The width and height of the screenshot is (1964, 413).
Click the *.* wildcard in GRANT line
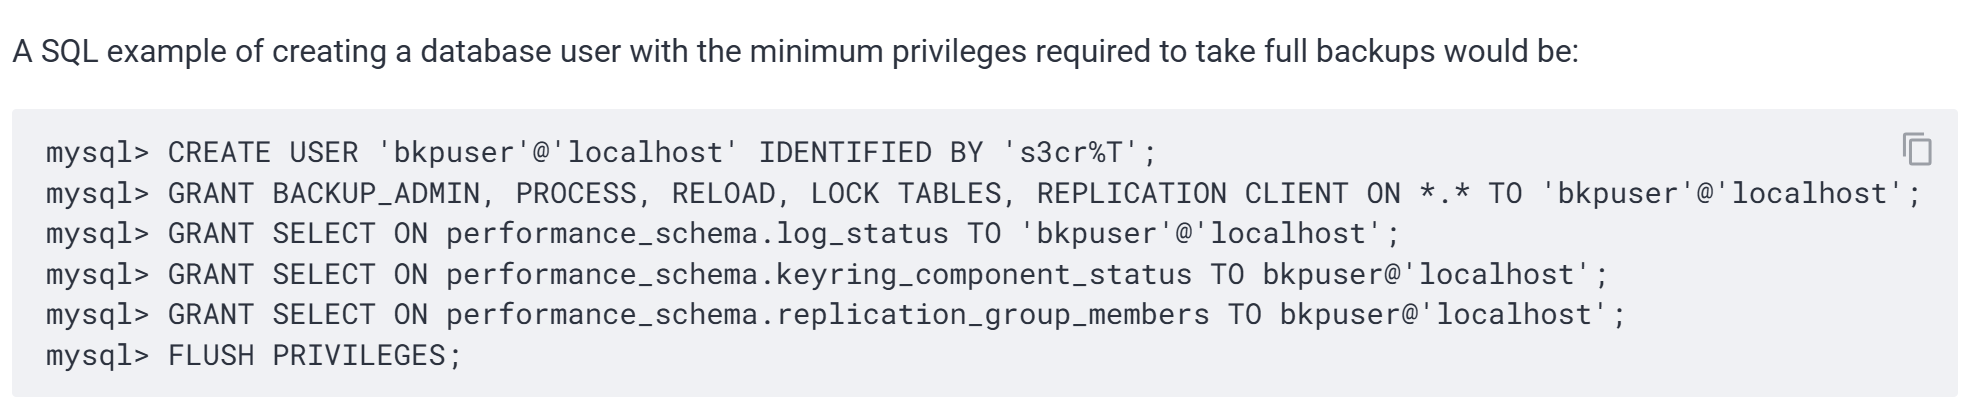(1444, 194)
